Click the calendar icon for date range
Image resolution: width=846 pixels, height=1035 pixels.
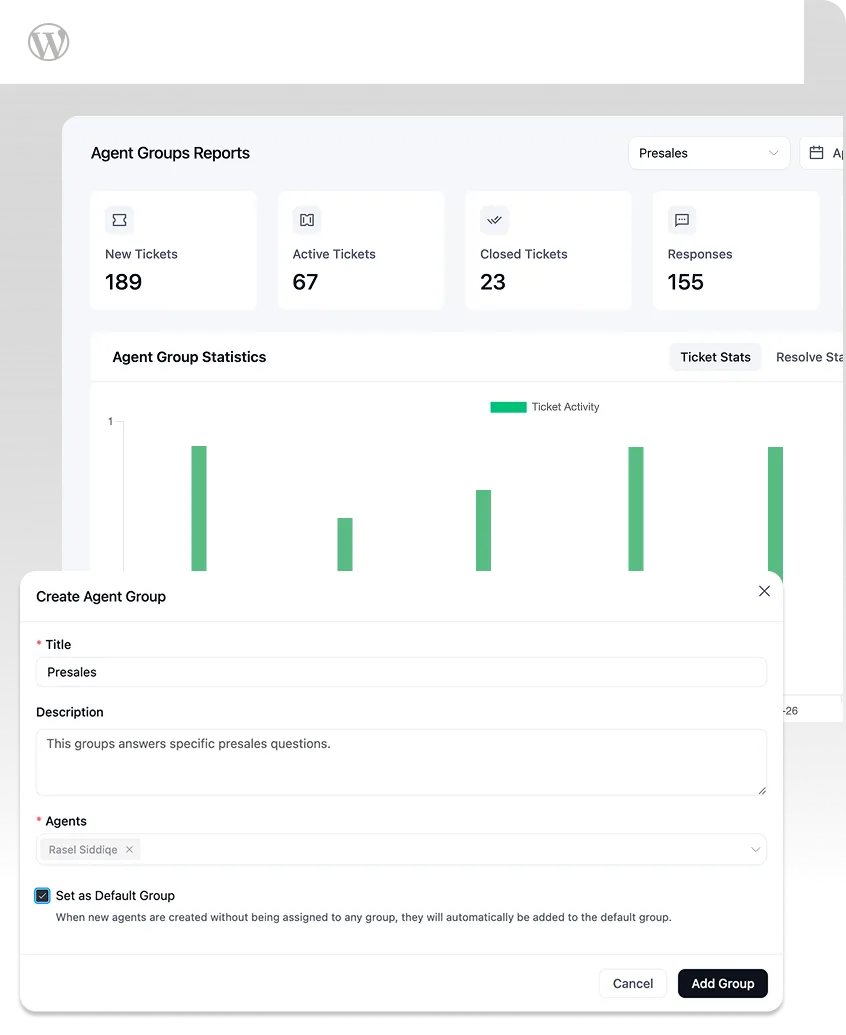pyautogui.click(x=816, y=153)
